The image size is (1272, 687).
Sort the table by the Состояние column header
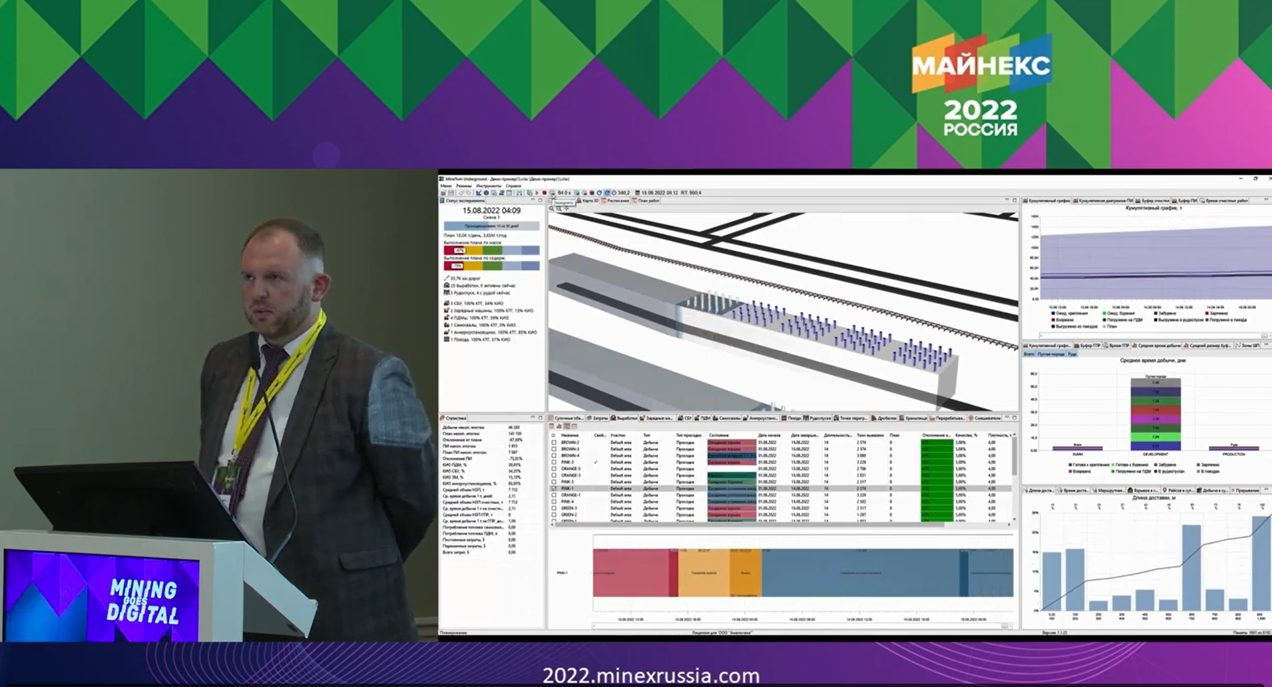[719, 435]
